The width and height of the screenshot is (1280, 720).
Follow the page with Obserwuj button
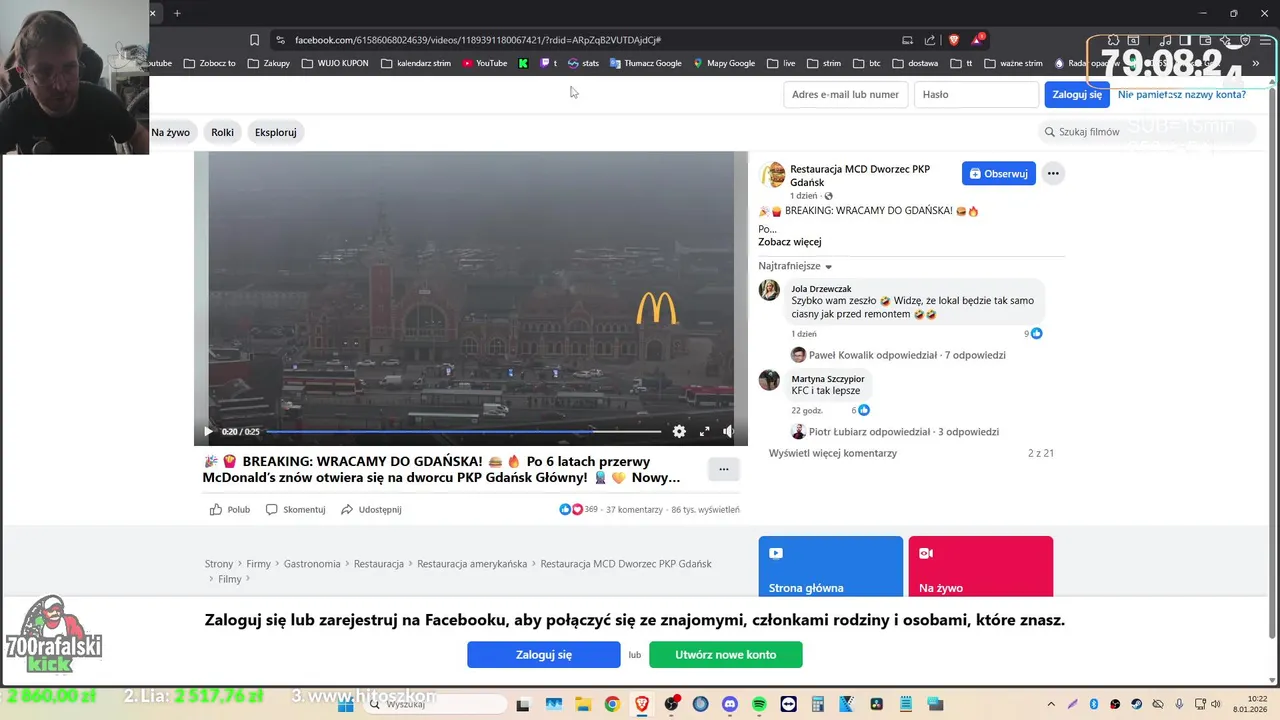[999, 173]
